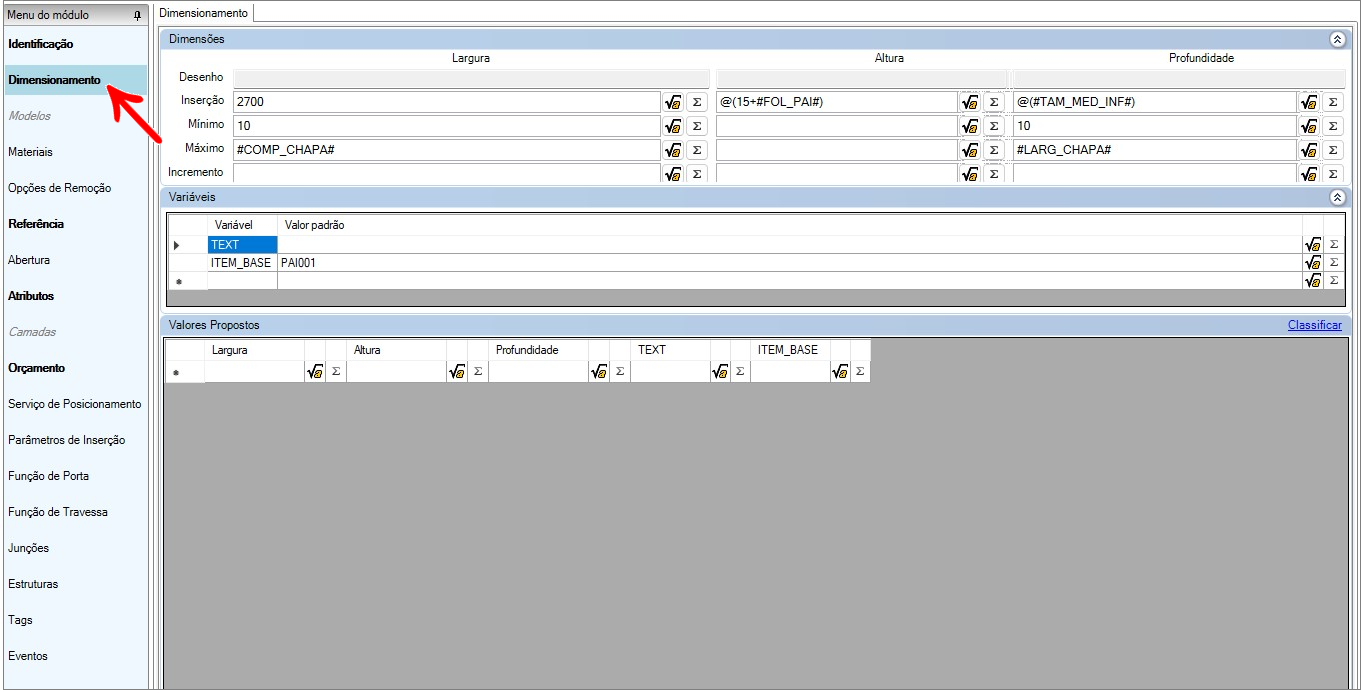
Task: Open formula editor for Altura Mínimo
Action: coord(970,126)
